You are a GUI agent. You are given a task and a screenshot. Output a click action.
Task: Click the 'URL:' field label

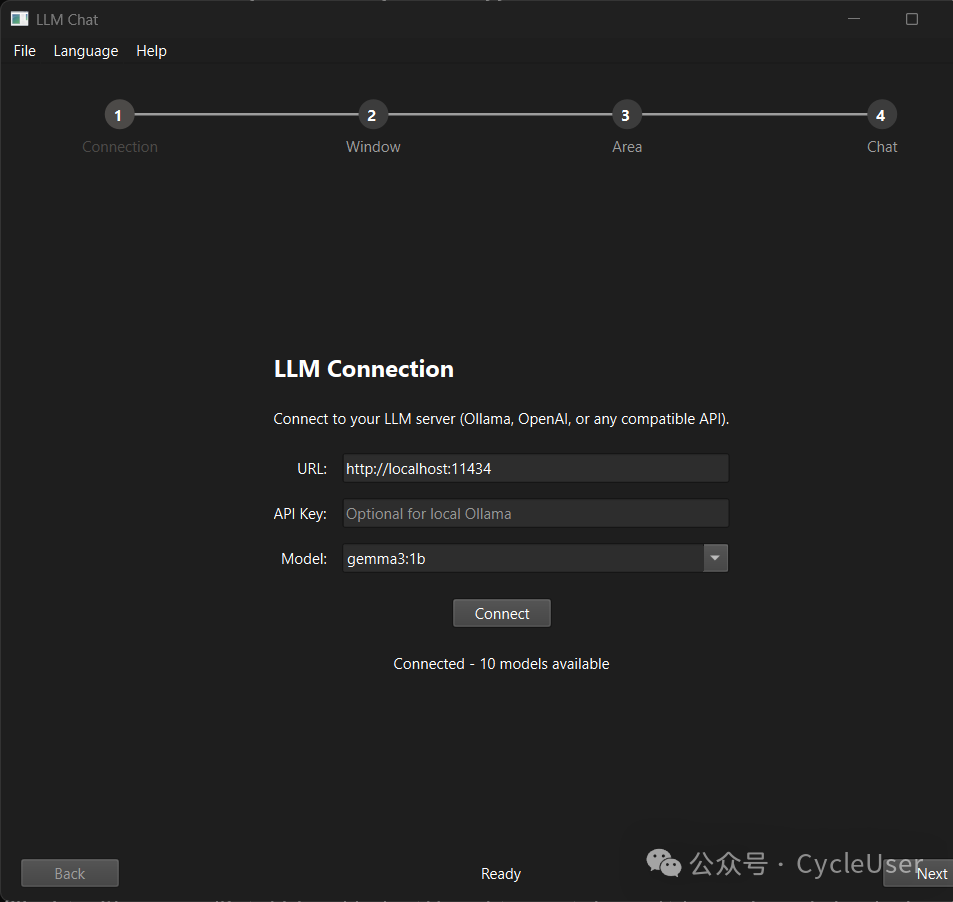pos(312,469)
